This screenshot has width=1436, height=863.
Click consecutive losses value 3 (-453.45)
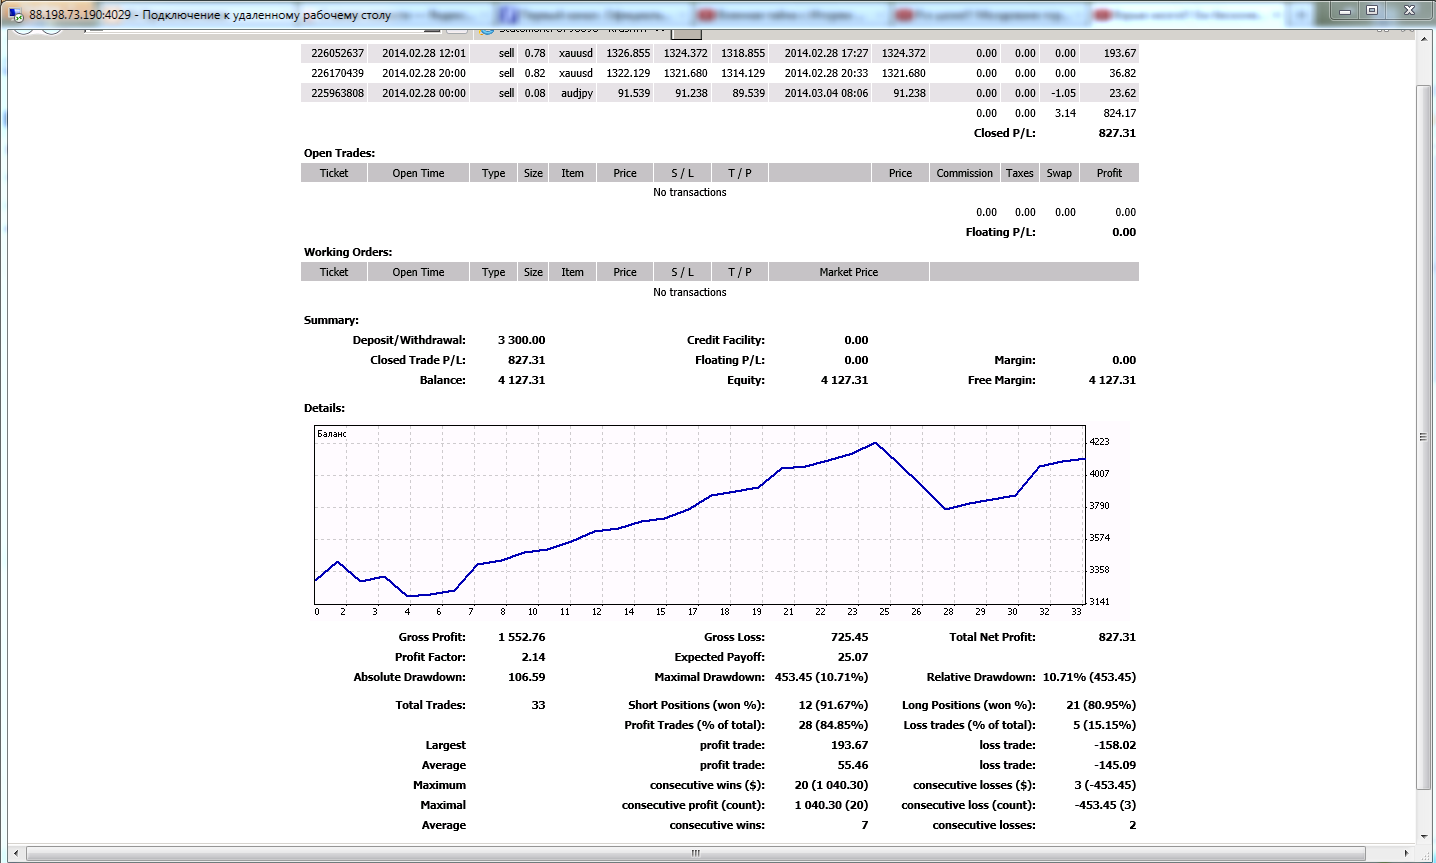1105,785
